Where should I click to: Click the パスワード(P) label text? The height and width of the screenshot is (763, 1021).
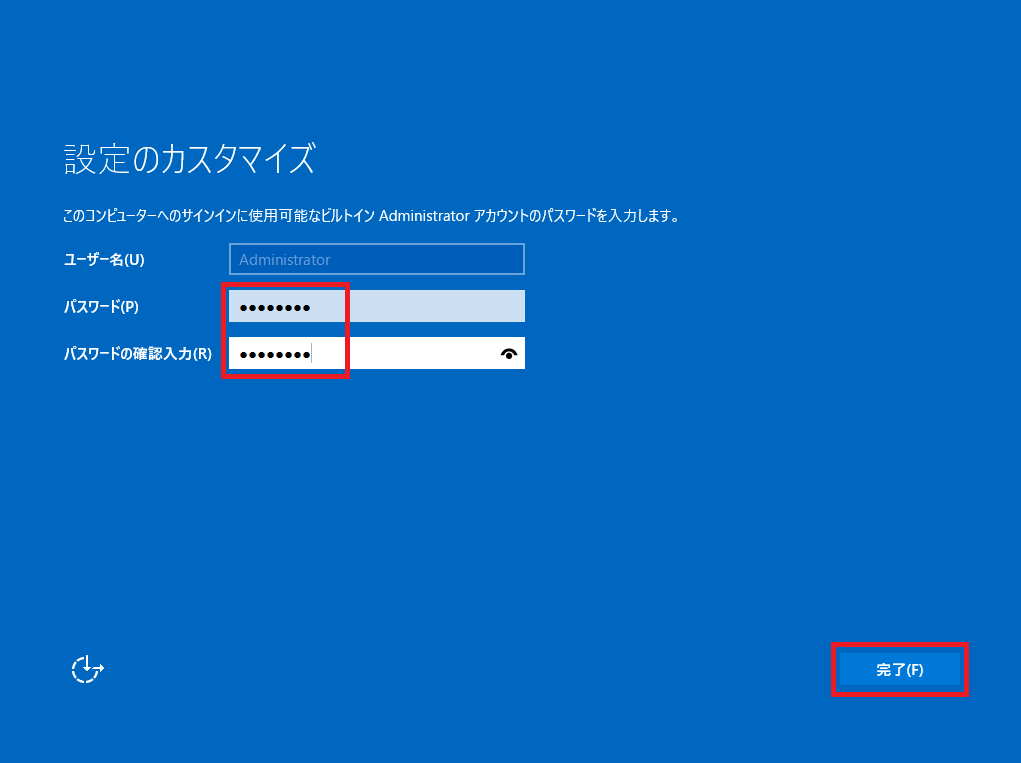pyautogui.click(x=101, y=307)
